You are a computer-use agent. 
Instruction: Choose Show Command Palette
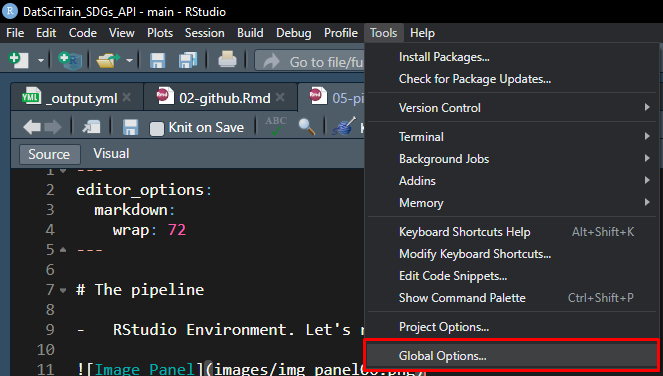[512, 298]
